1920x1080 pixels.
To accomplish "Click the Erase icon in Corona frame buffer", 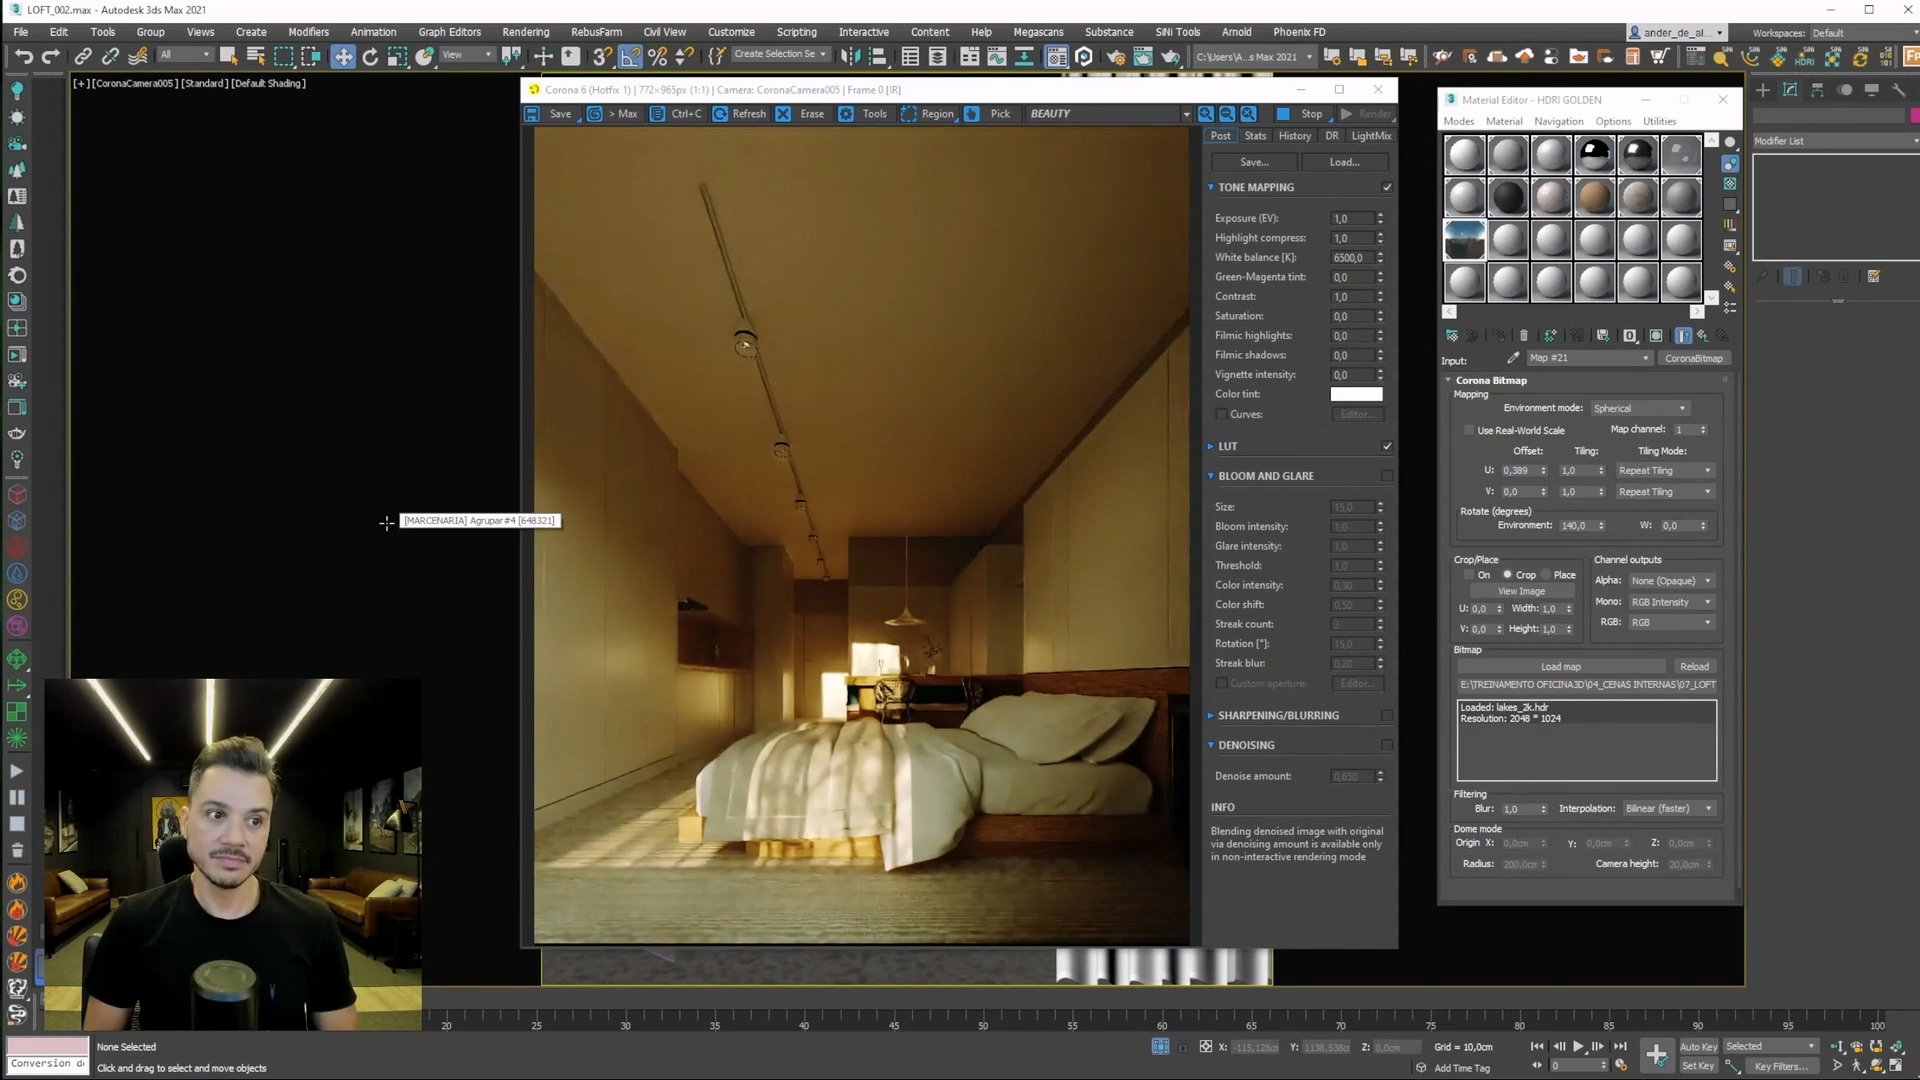I will click(x=784, y=114).
